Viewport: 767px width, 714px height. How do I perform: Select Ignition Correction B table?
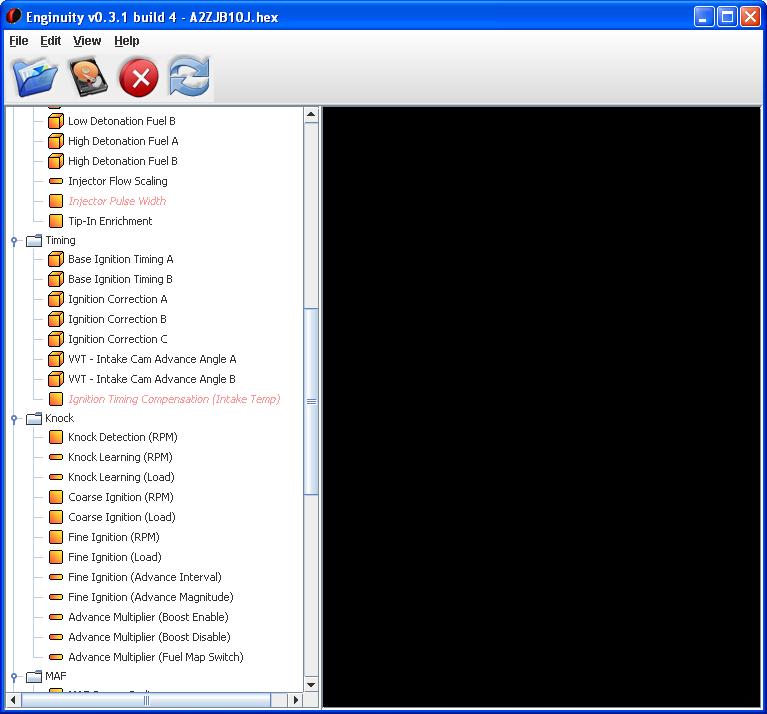[x=117, y=319]
